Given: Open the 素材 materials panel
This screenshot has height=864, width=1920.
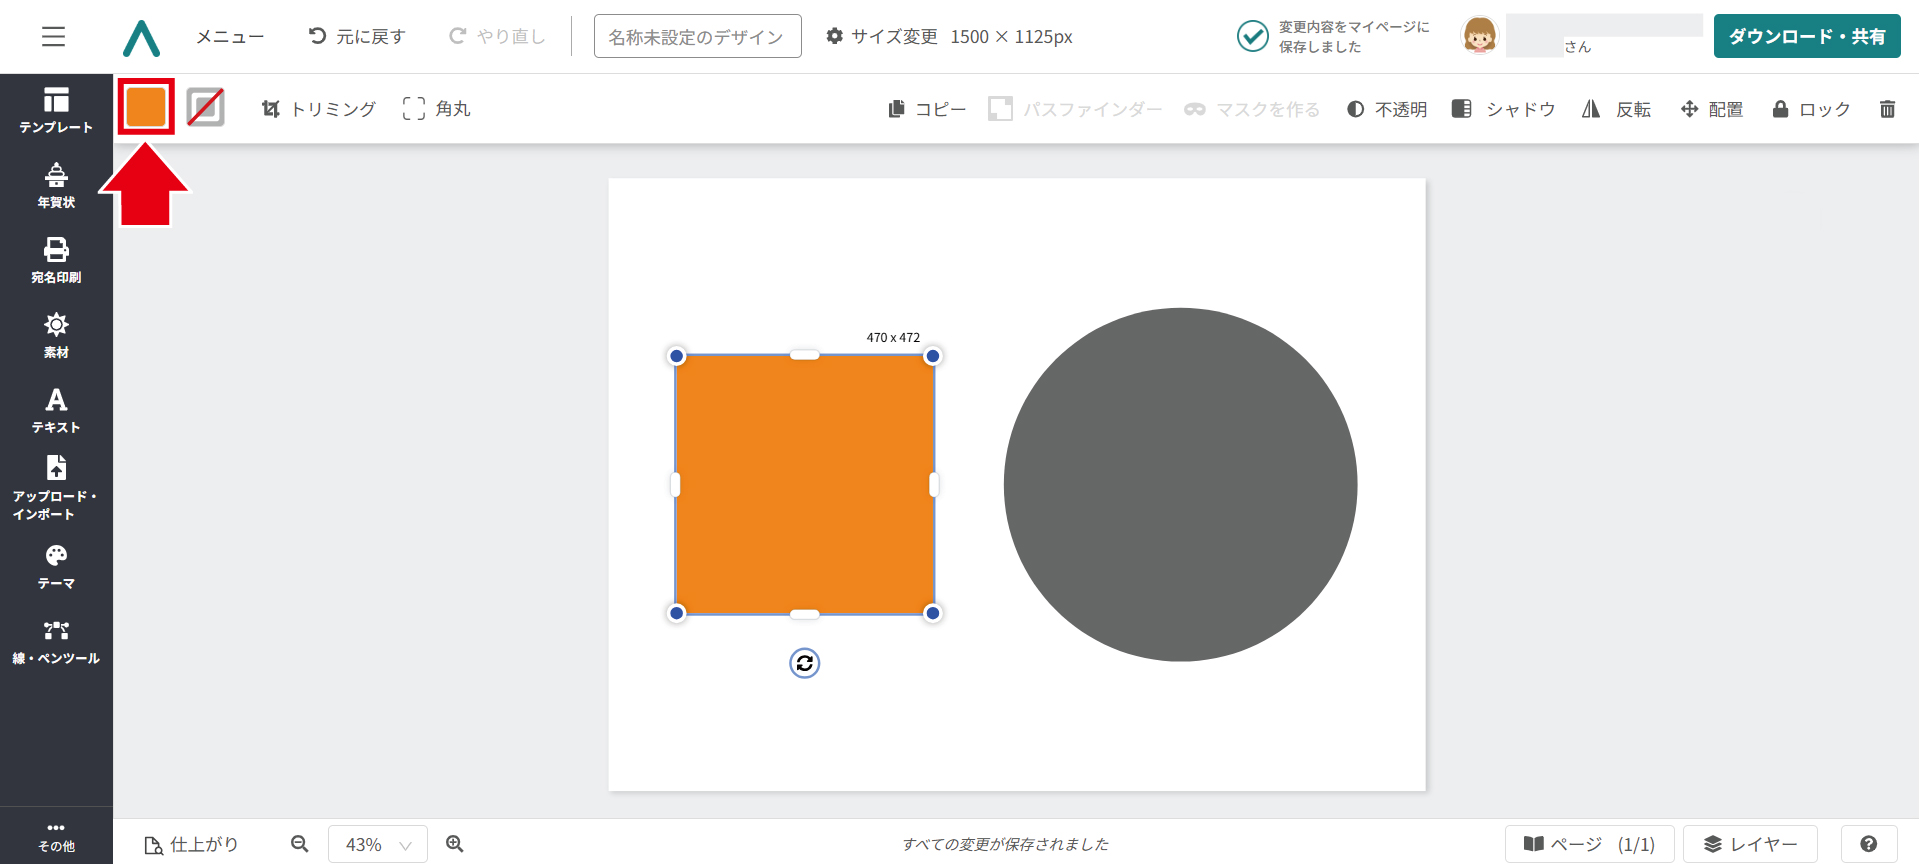Looking at the screenshot, I should coord(56,335).
